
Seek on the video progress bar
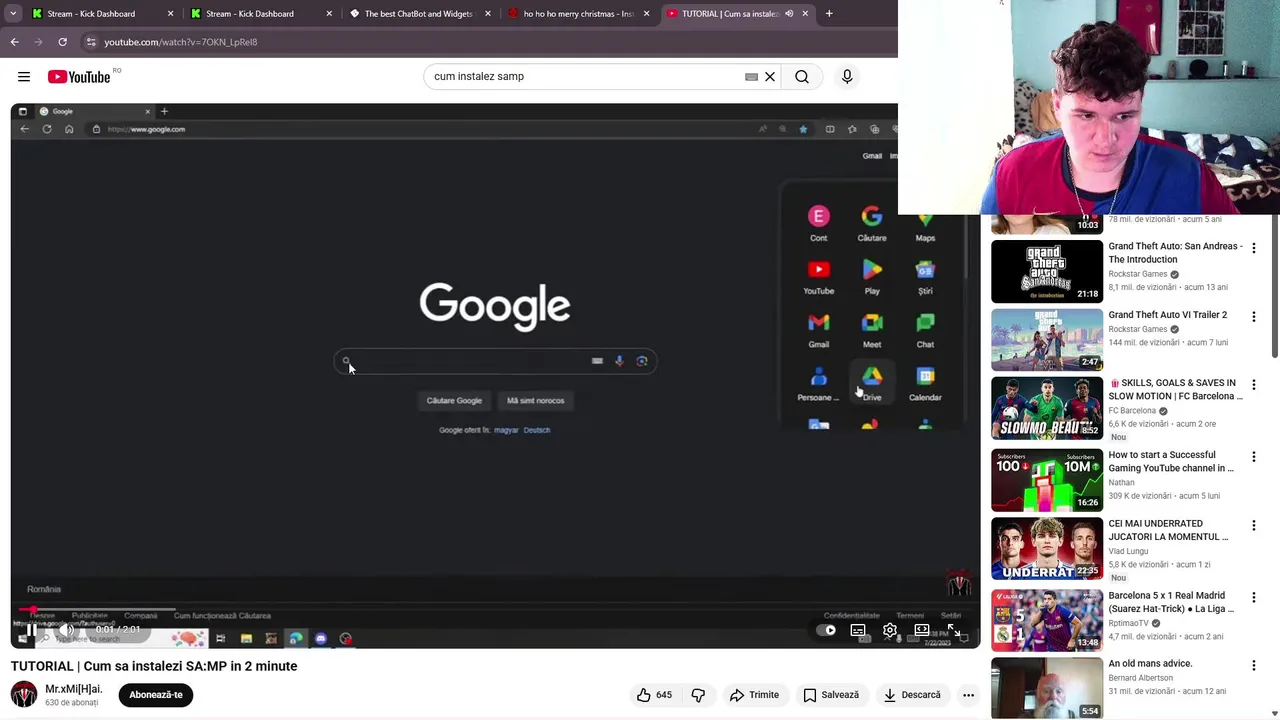click(x=495, y=609)
